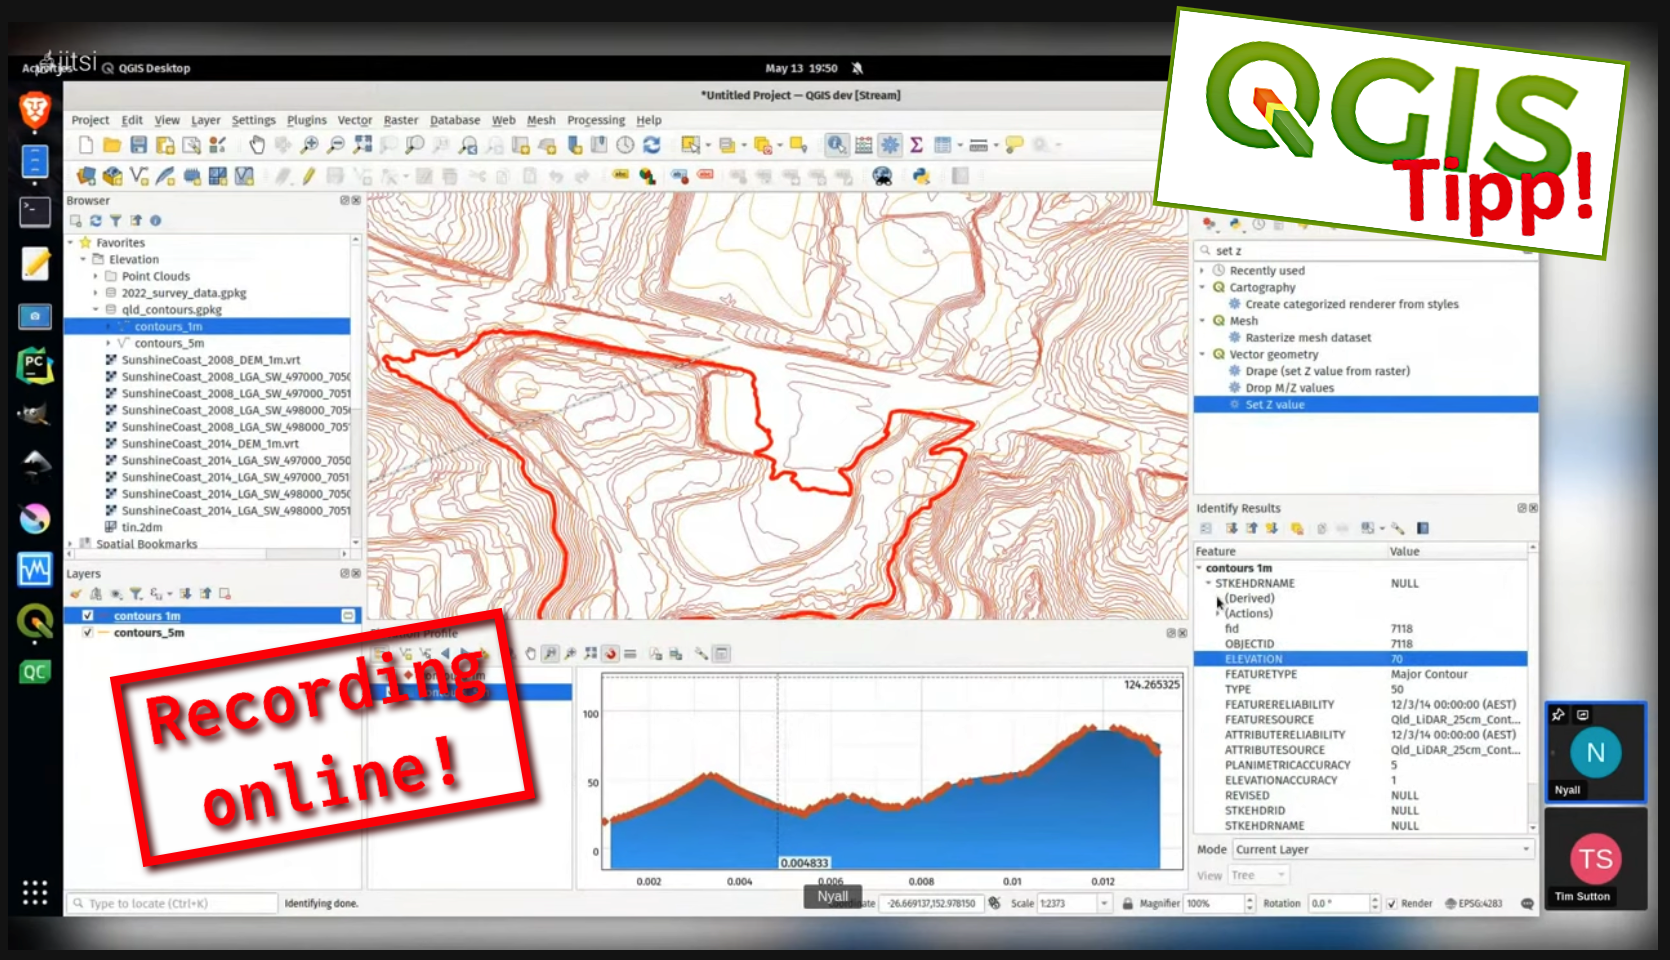Select the Zoom Out magnifier tool
The width and height of the screenshot is (1670, 960).
click(336, 145)
